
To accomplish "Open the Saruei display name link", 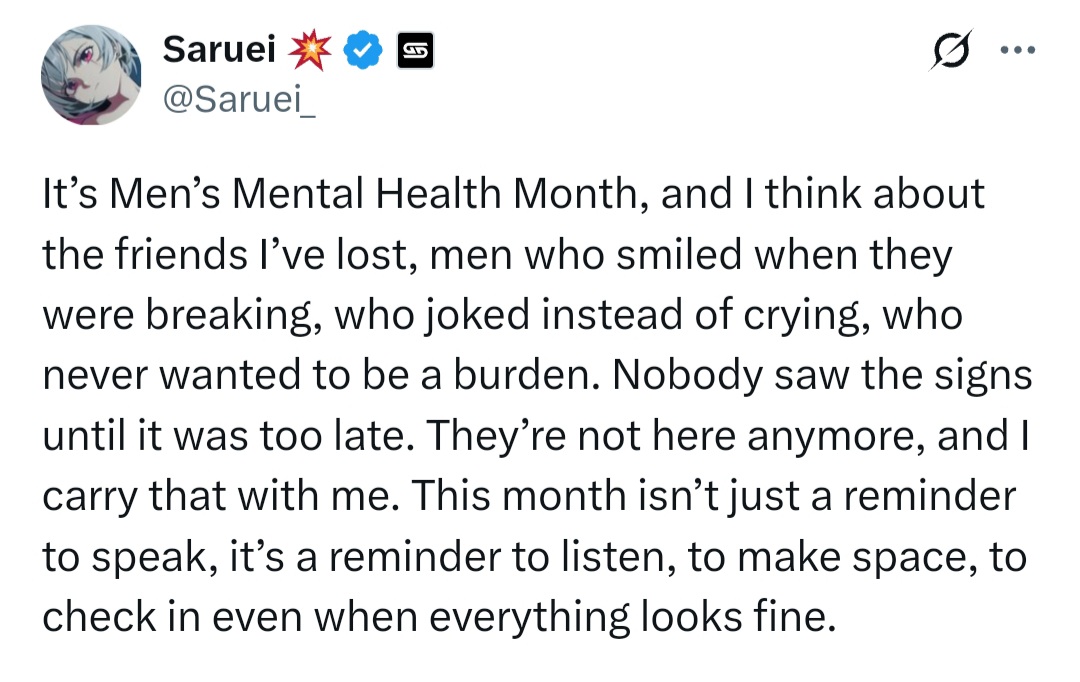I will pyautogui.click(x=219, y=50).
